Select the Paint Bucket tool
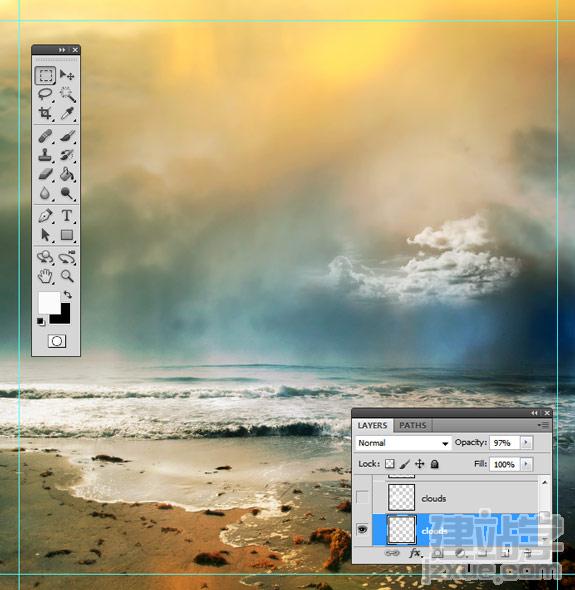Viewport: 575px width, 590px height. [68, 174]
